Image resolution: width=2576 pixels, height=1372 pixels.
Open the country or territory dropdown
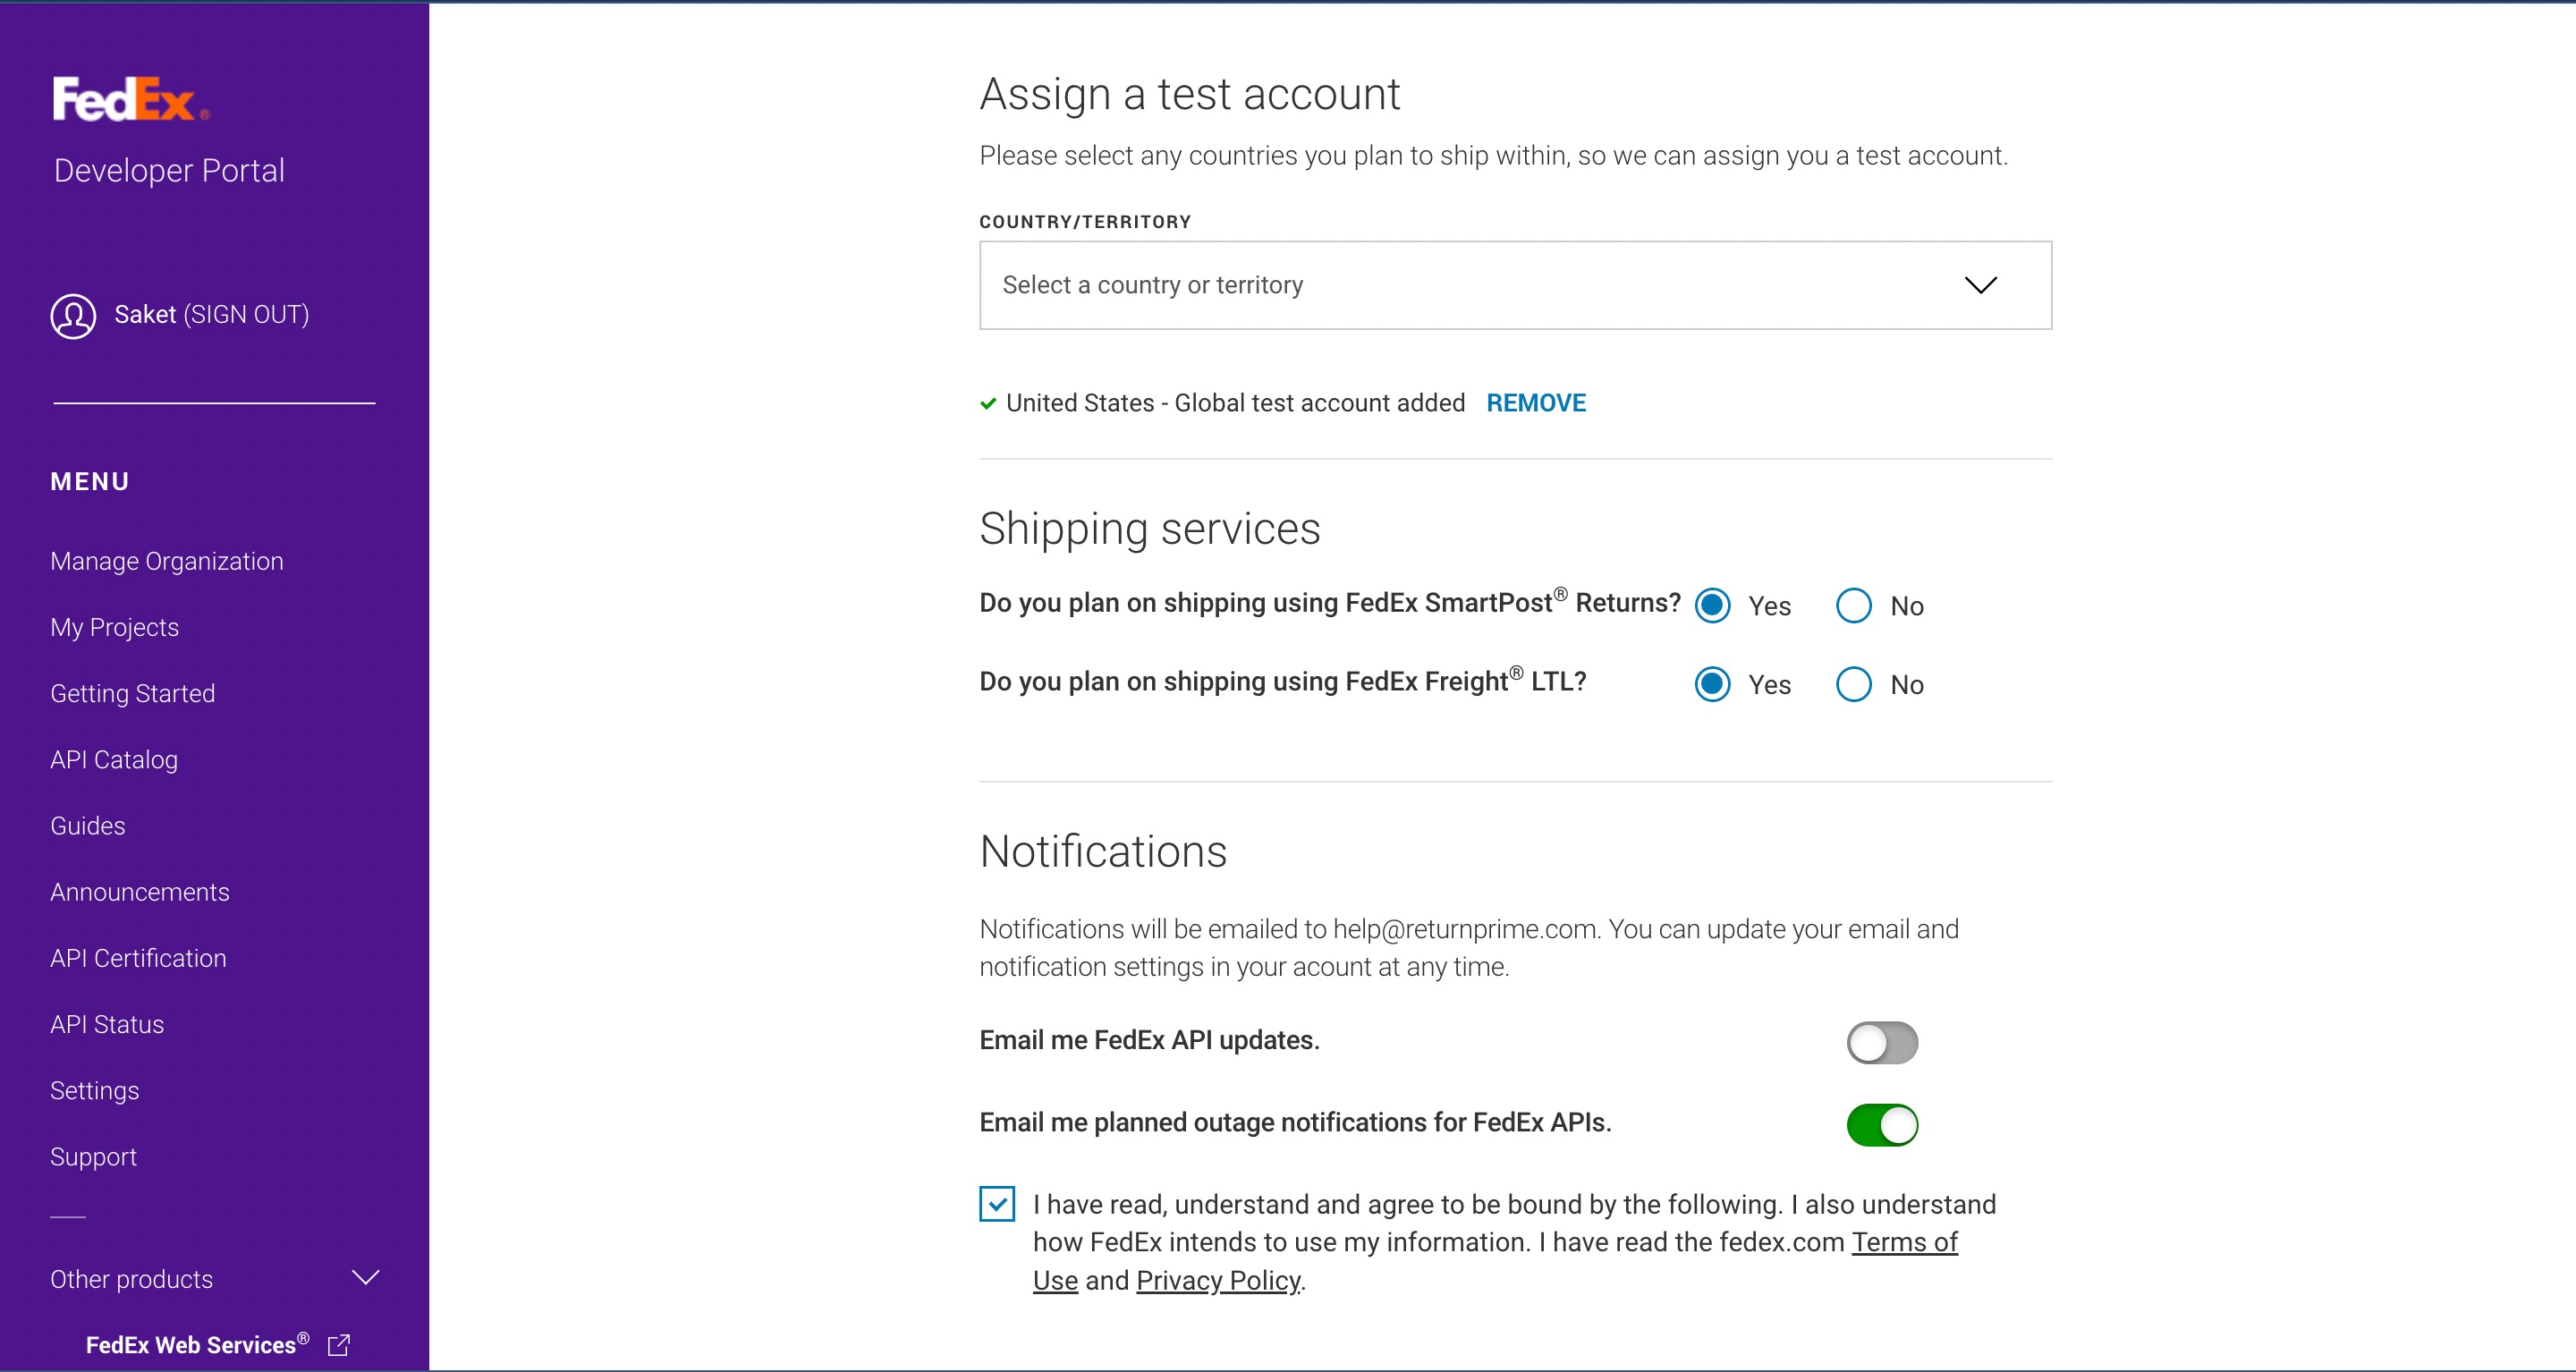click(1514, 286)
